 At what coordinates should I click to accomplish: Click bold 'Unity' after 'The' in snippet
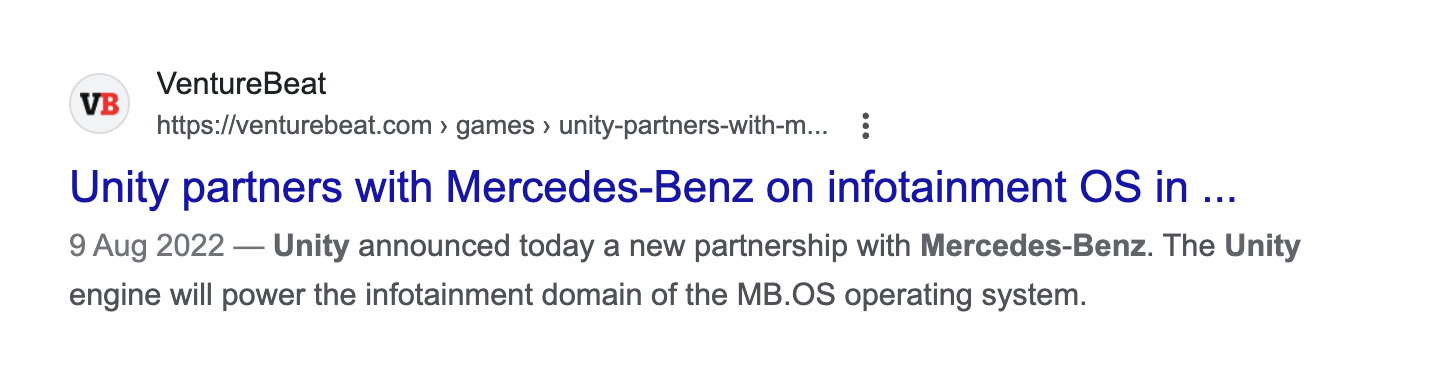click(1263, 247)
